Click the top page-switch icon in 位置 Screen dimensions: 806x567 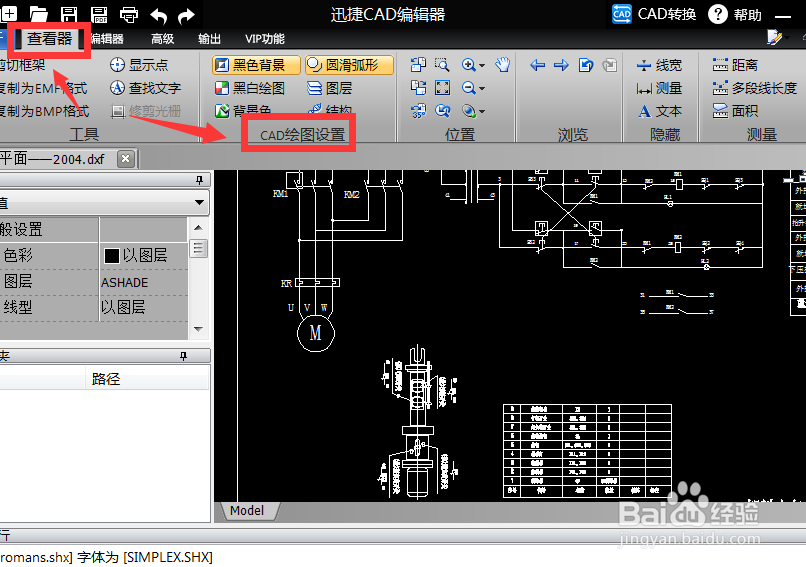click(418, 65)
